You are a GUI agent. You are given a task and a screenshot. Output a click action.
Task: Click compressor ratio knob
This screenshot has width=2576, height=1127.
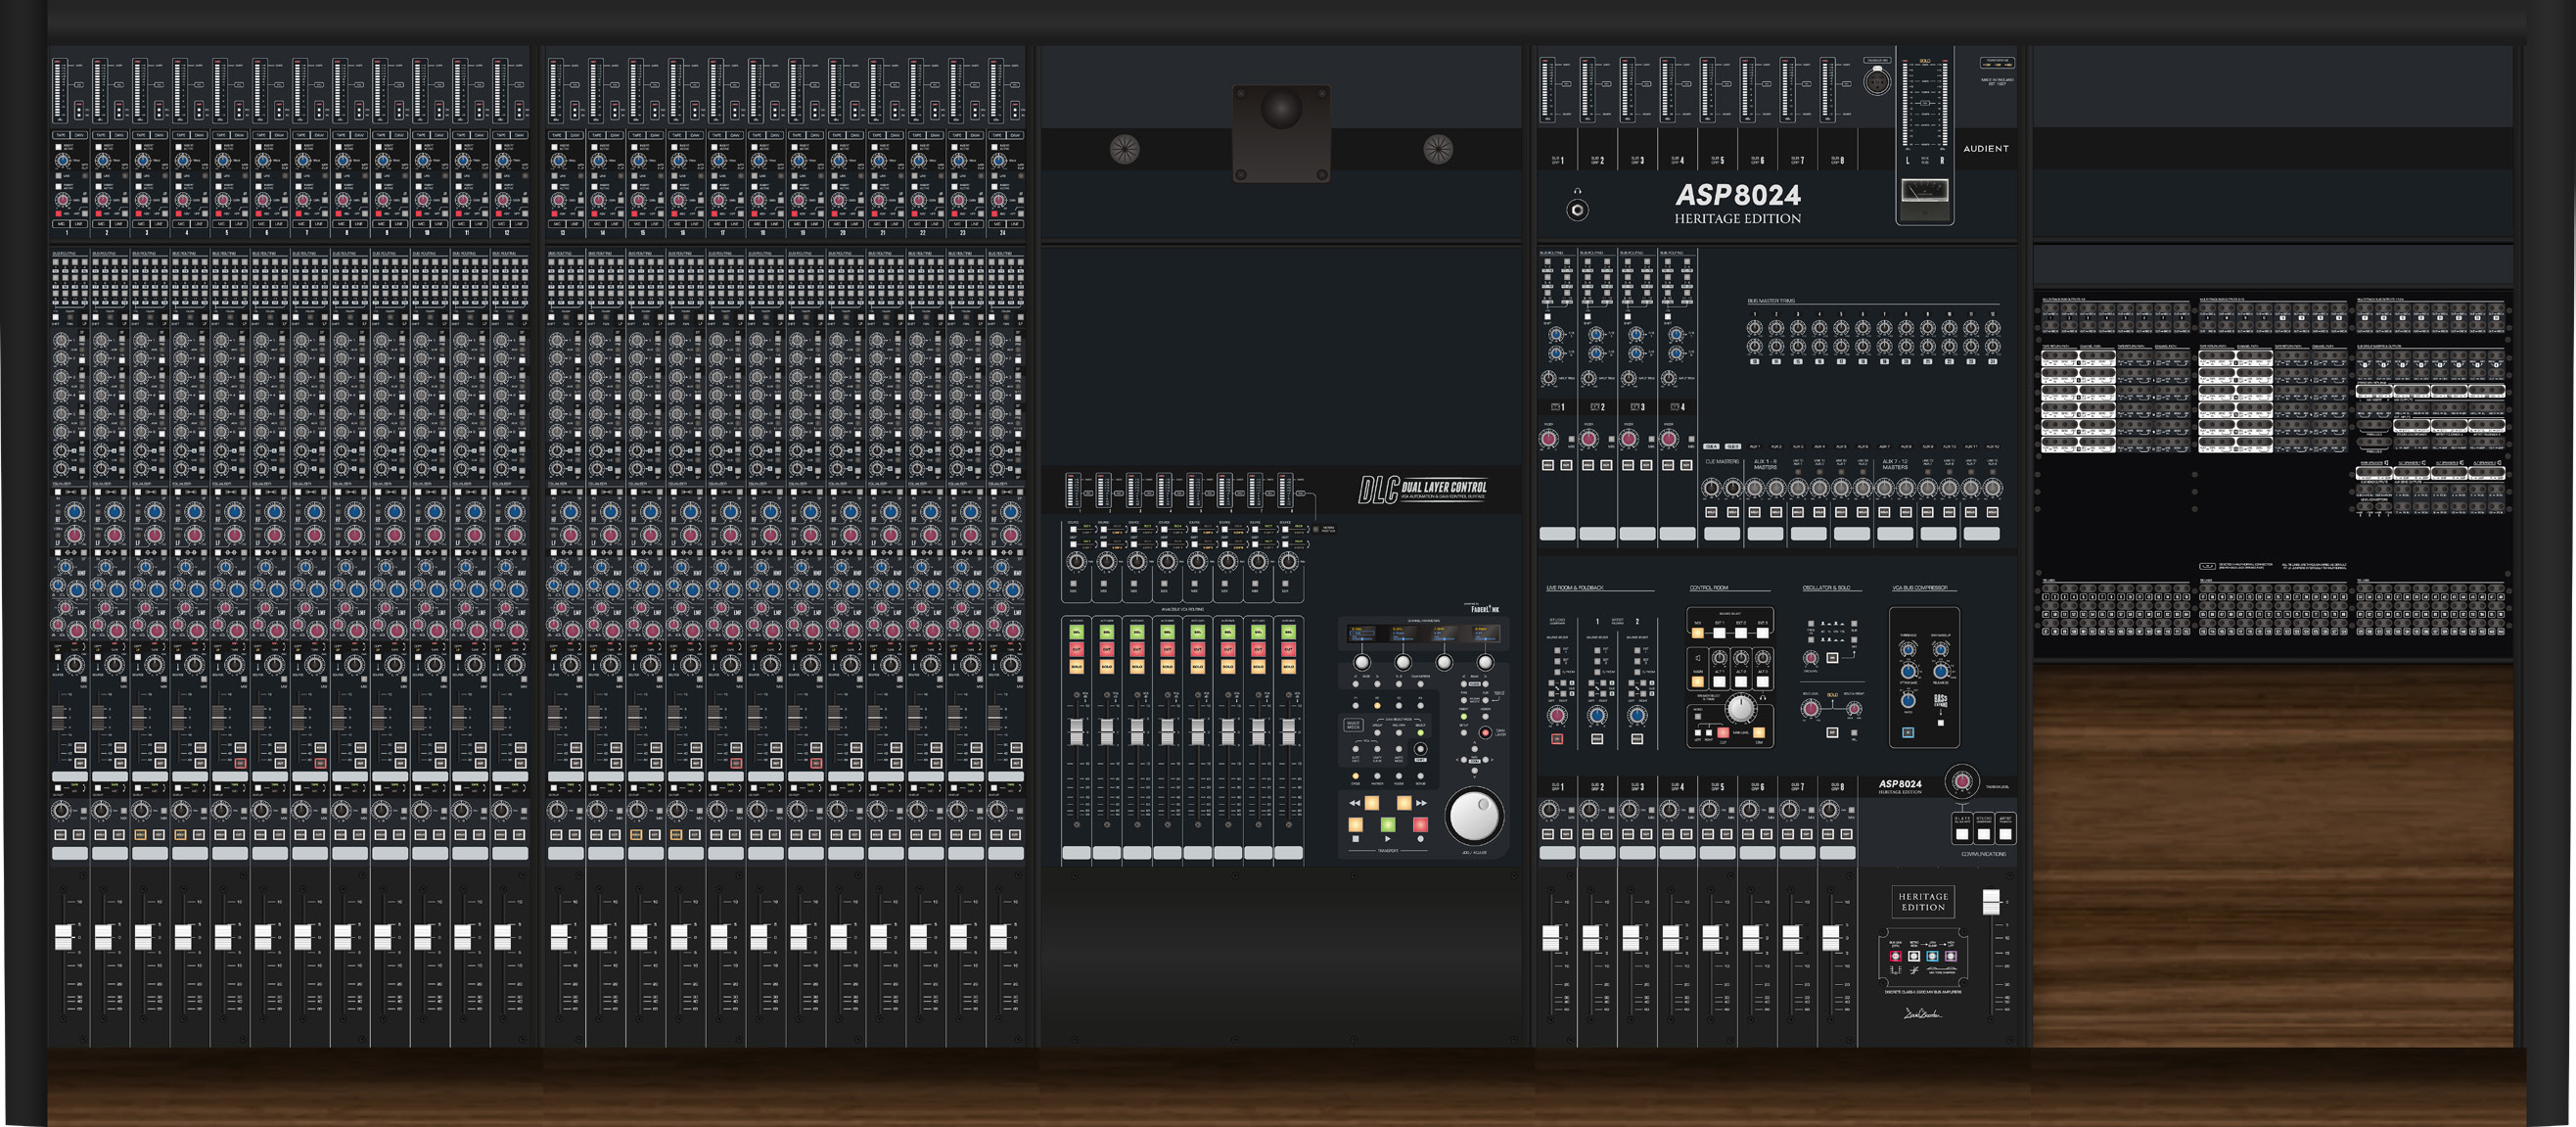pyautogui.click(x=1909, y=700)
